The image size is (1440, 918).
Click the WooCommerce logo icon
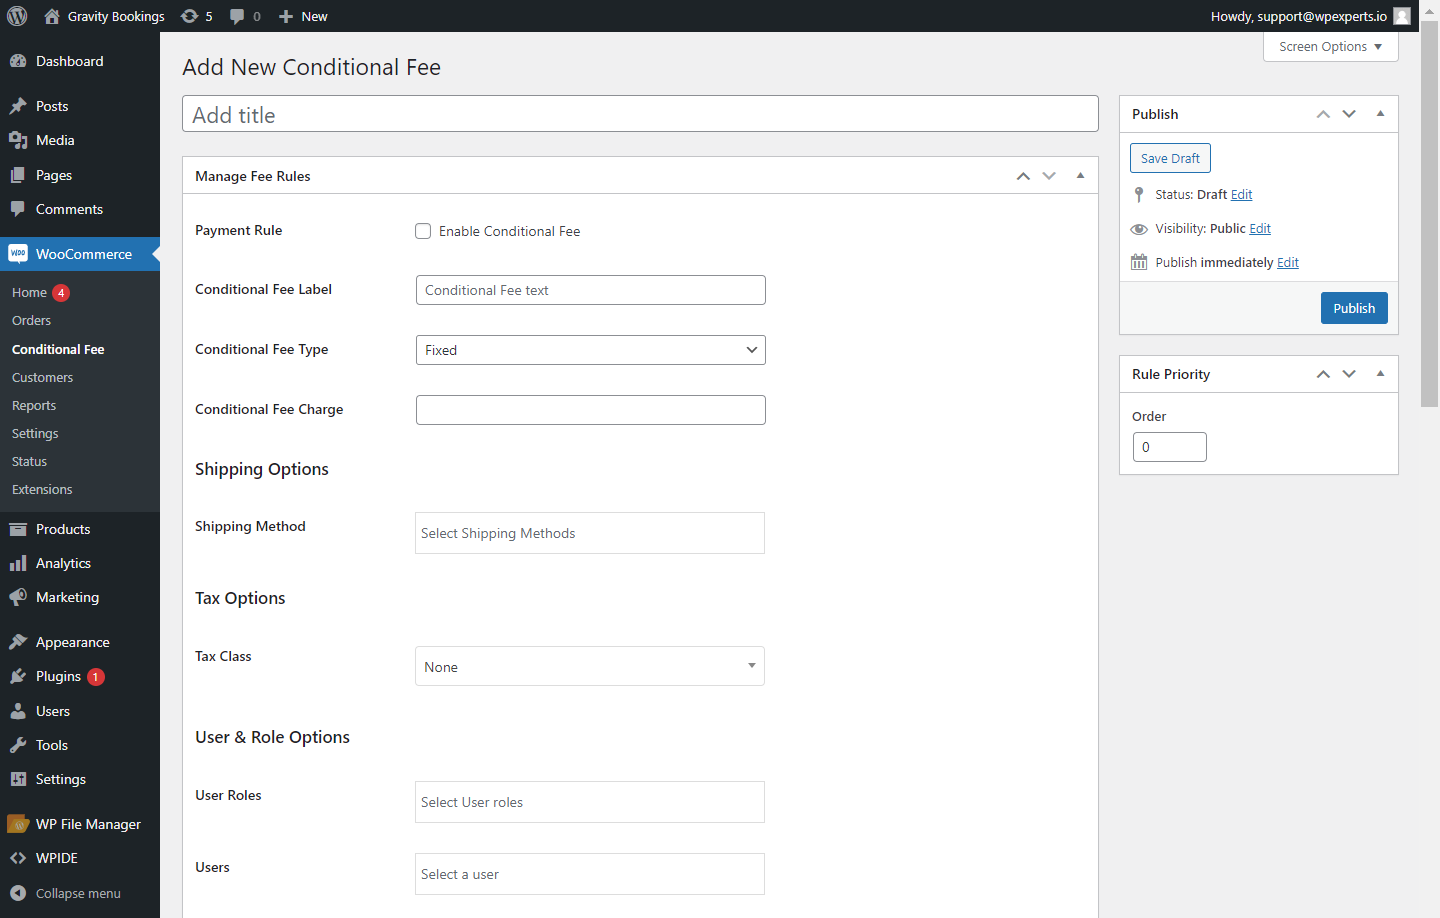[x=18, y=254]
